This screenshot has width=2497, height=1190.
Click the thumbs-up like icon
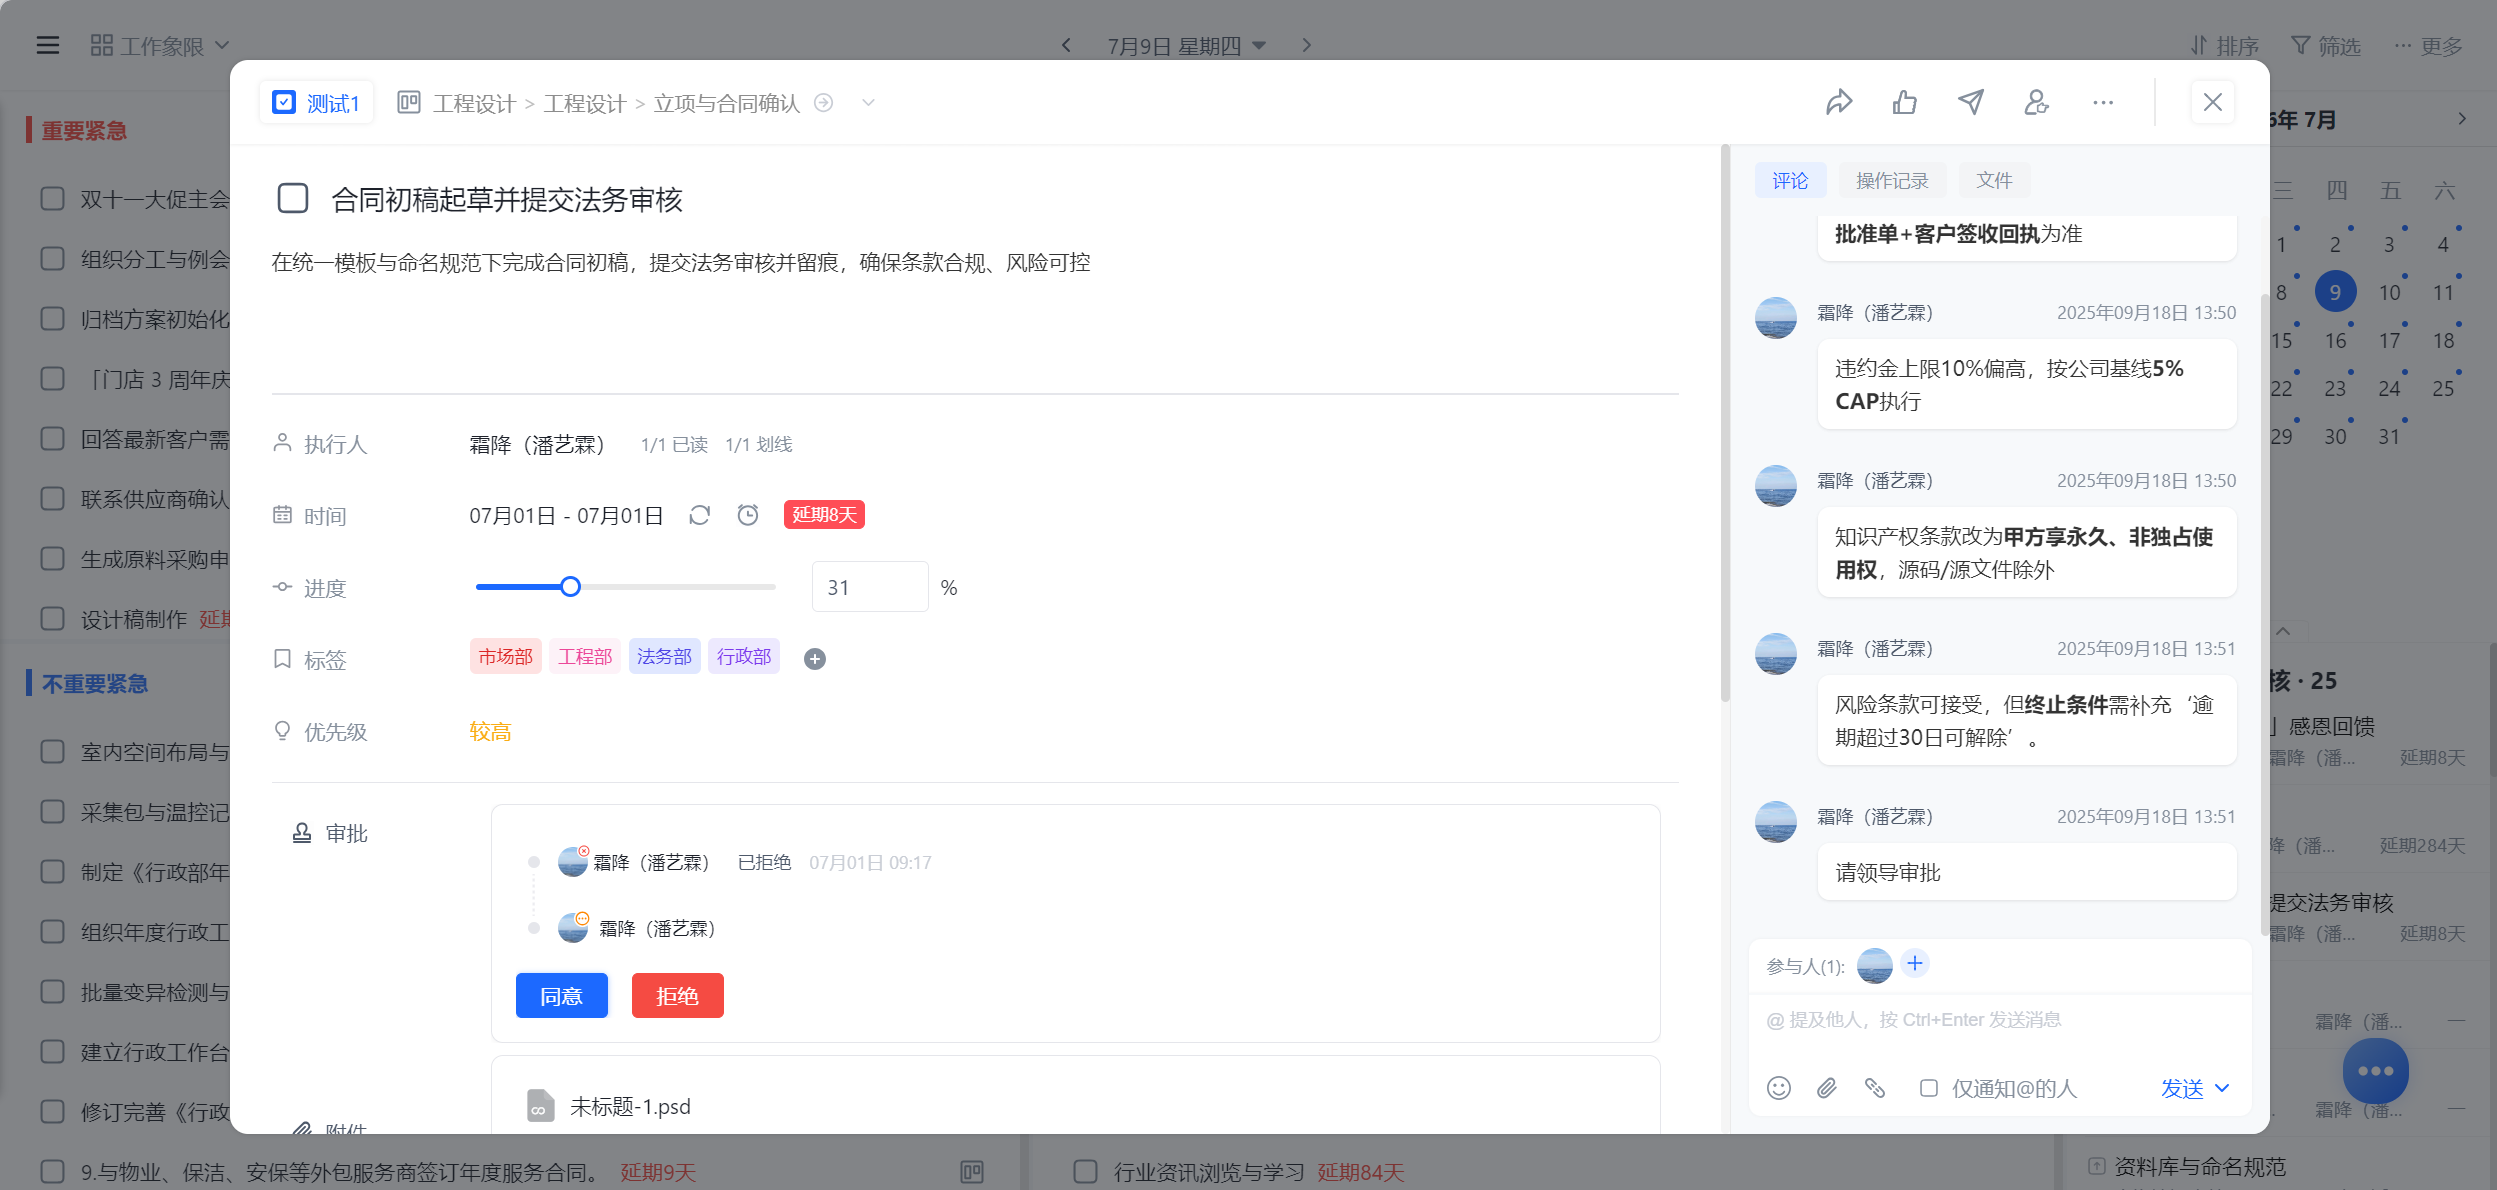tap(1905, 102)
